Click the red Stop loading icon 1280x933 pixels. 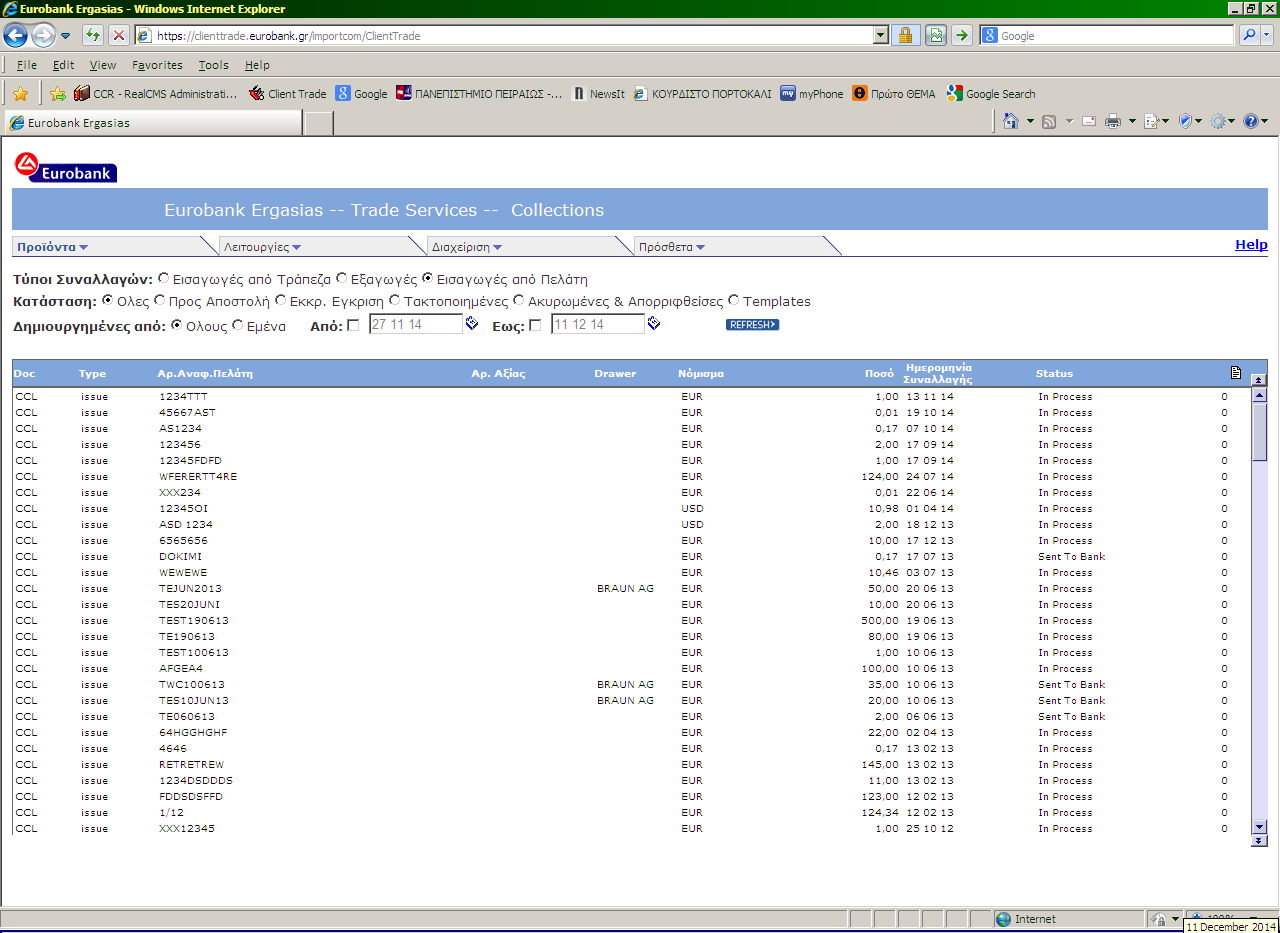tap(118, 35)
